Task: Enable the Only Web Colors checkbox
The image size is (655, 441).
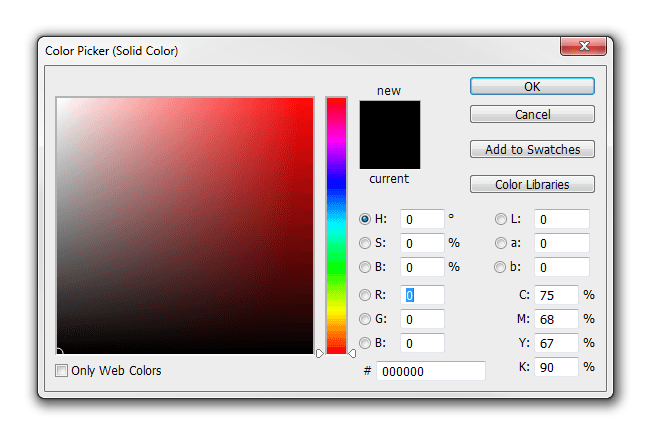Action: click(61, 370)
